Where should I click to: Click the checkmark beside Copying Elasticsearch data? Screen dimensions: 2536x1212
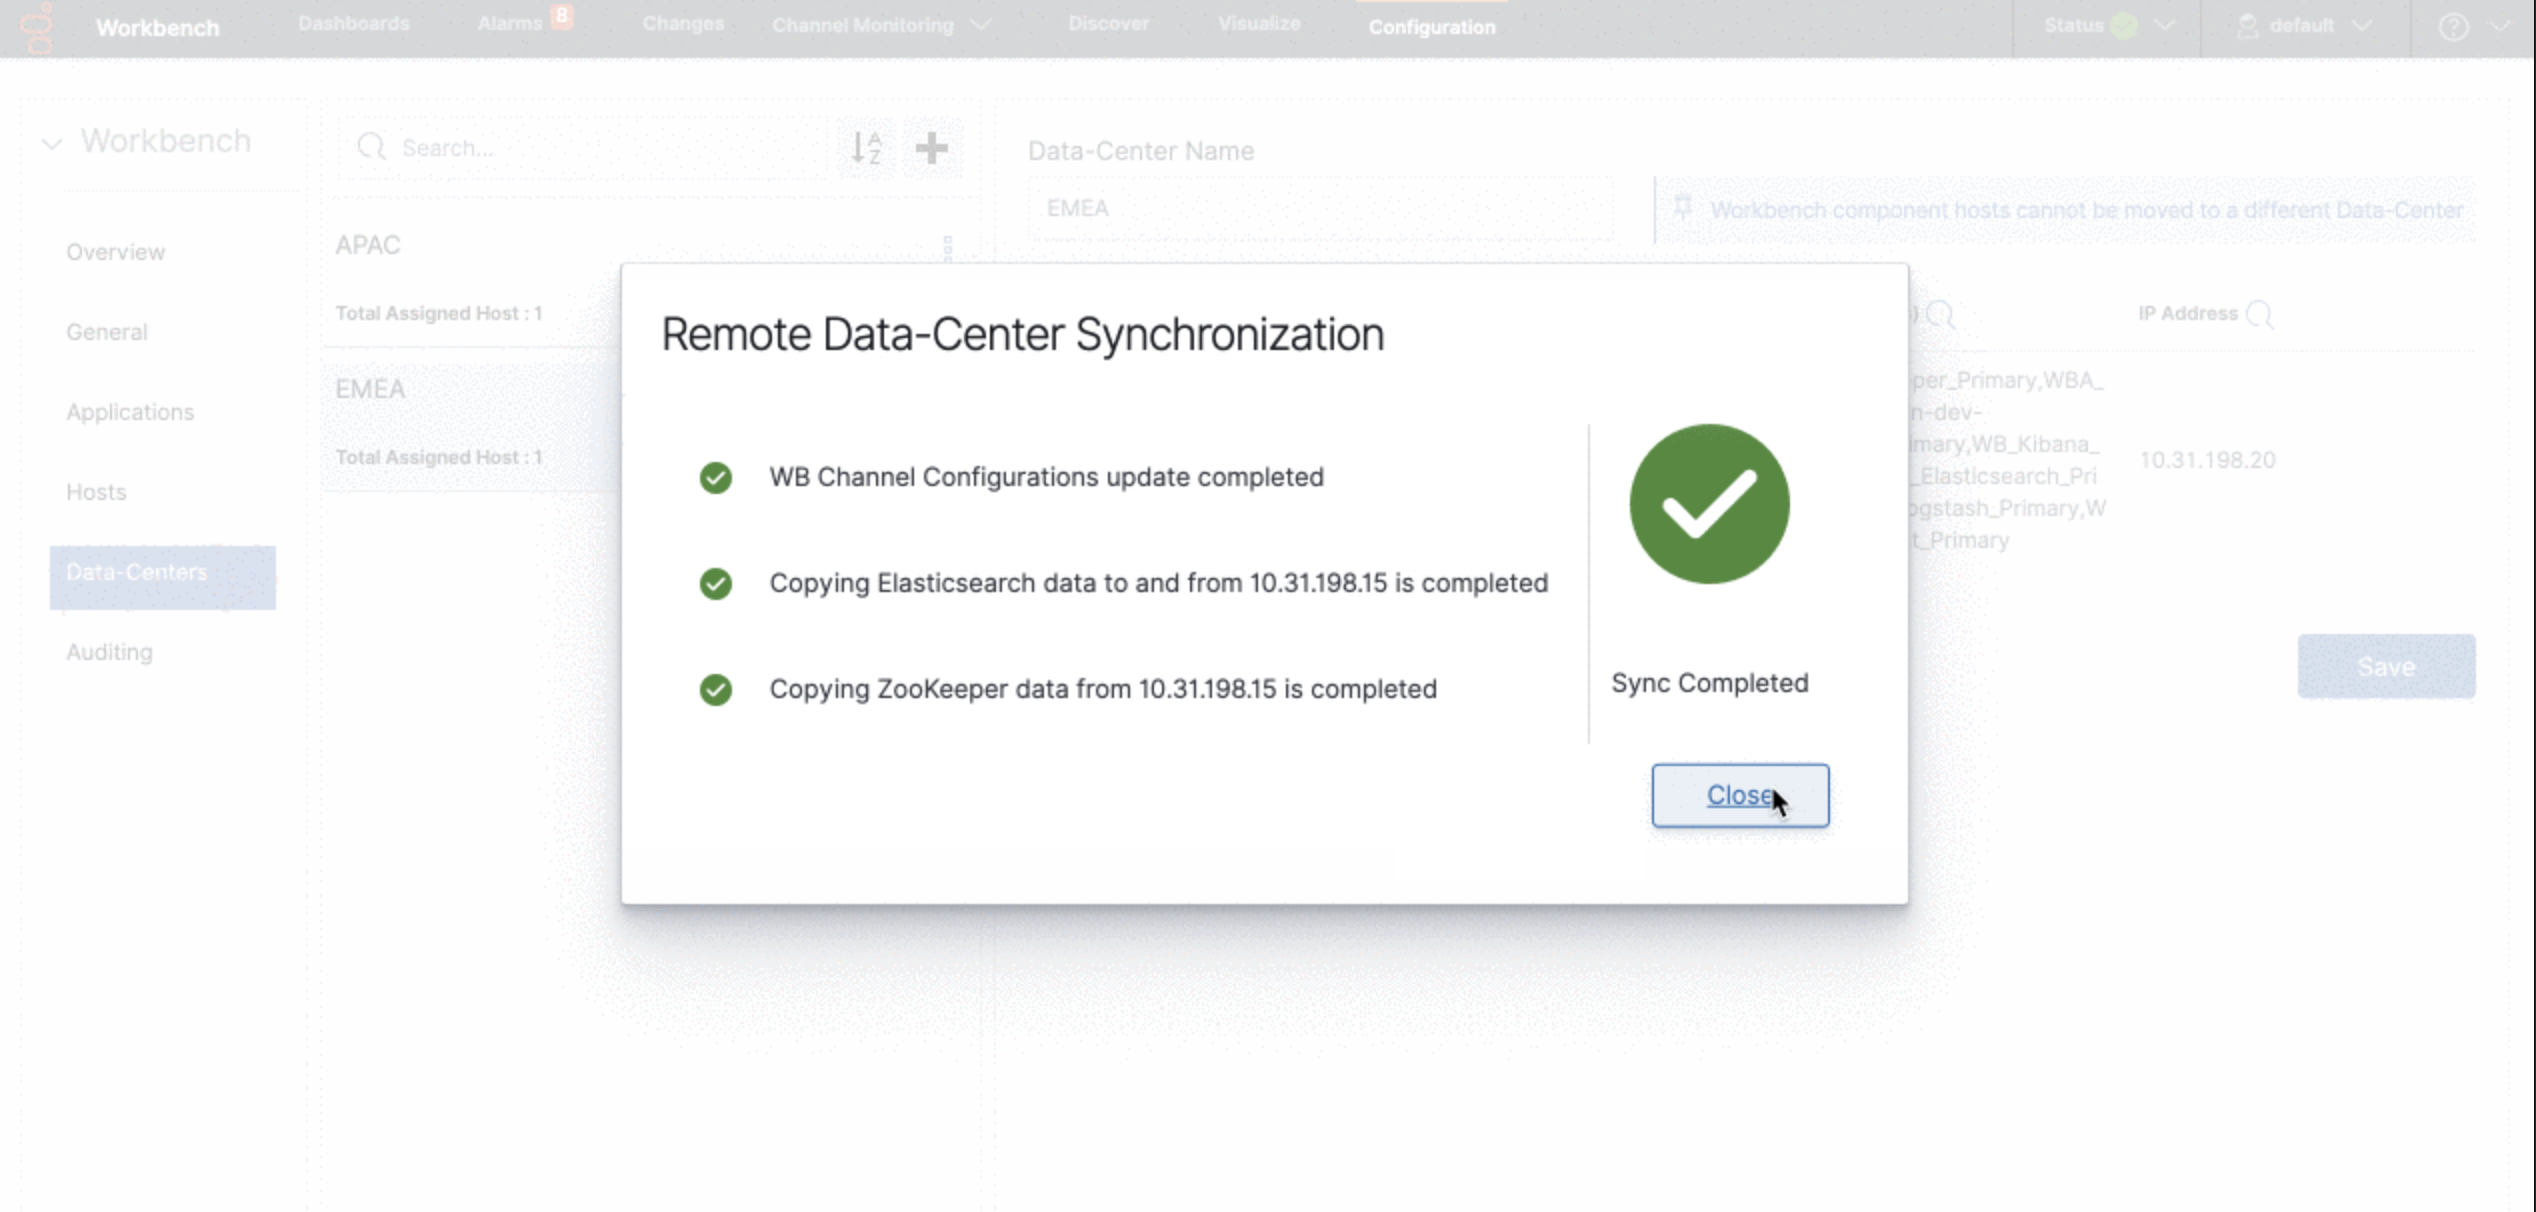(715, 583)
